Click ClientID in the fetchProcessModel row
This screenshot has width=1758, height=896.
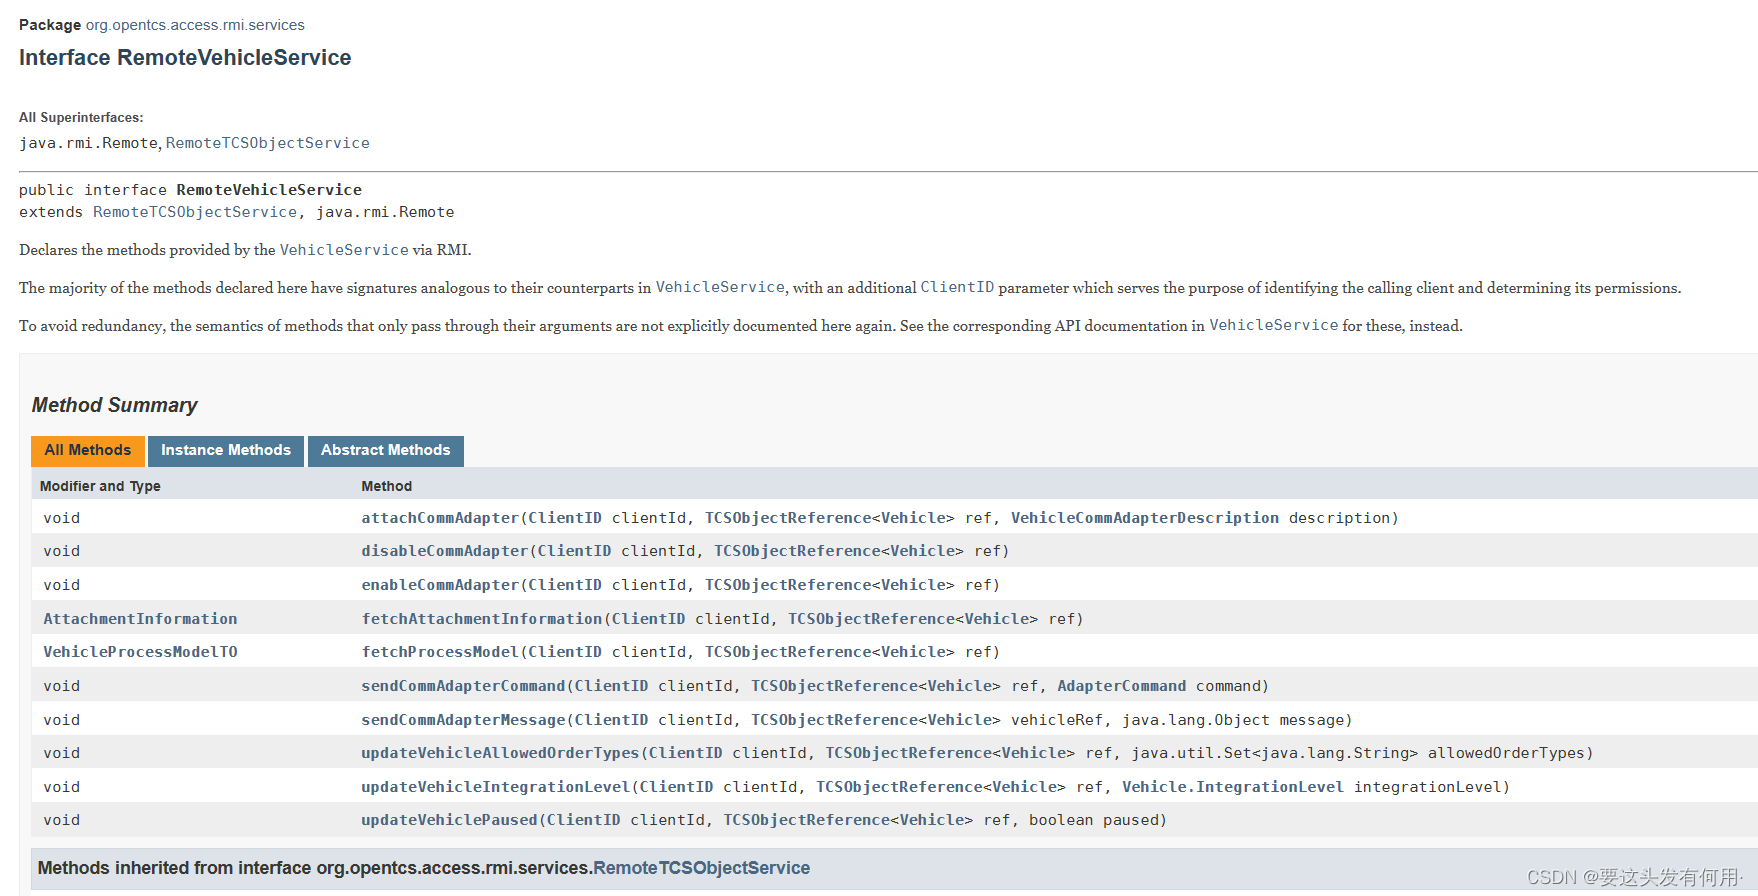pyautogui.click(x=565, y=652)
